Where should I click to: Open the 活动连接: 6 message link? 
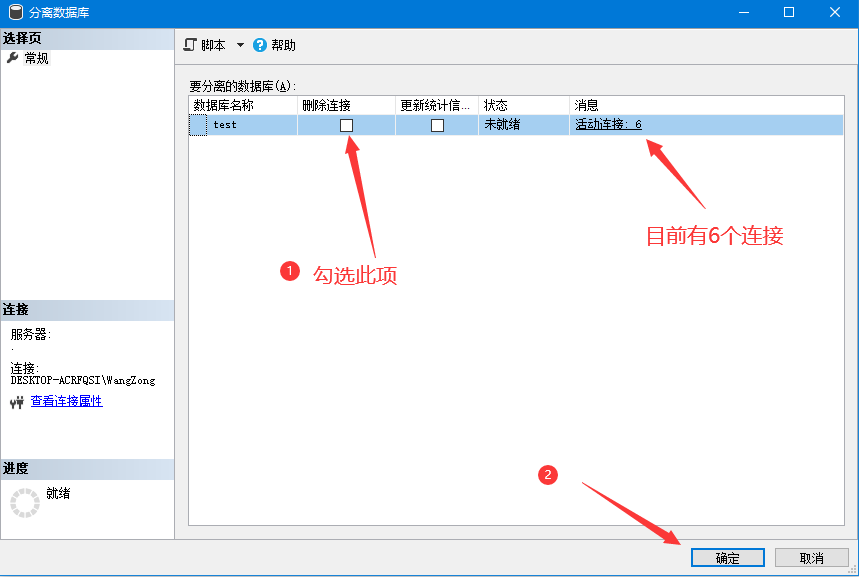(x=608, y=124)
